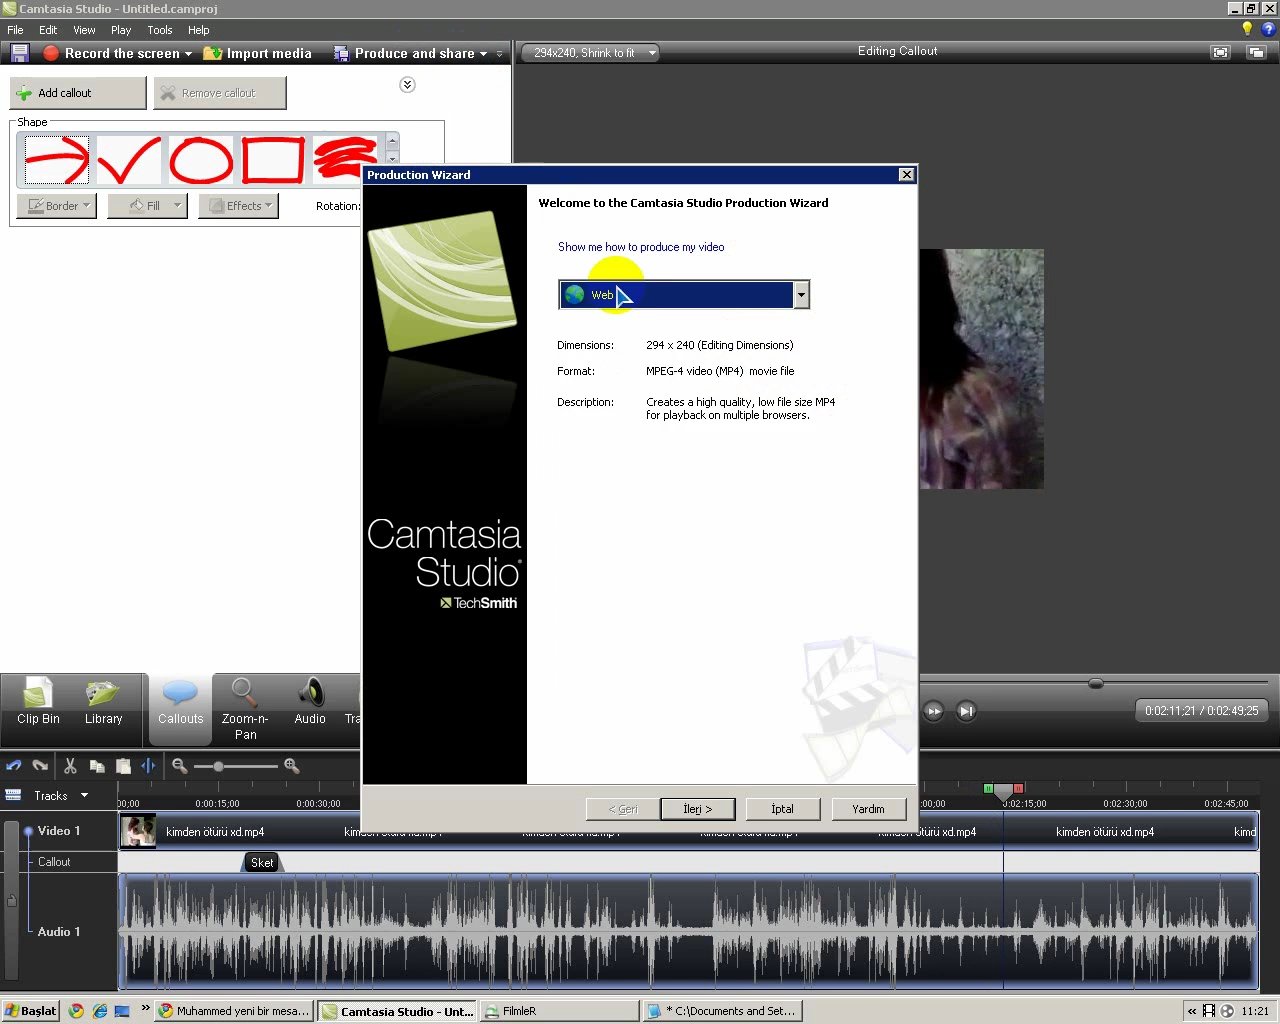Click the timeline zoom in magnifier

pyautogui.click(x=292, y=766)
